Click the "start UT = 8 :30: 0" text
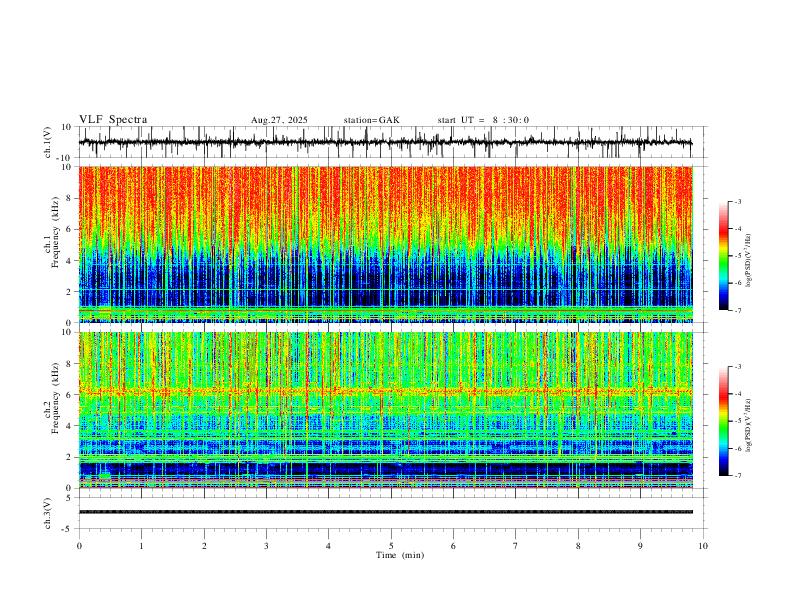The height and width of the screenshot is (612, 792). click(483, 120)
